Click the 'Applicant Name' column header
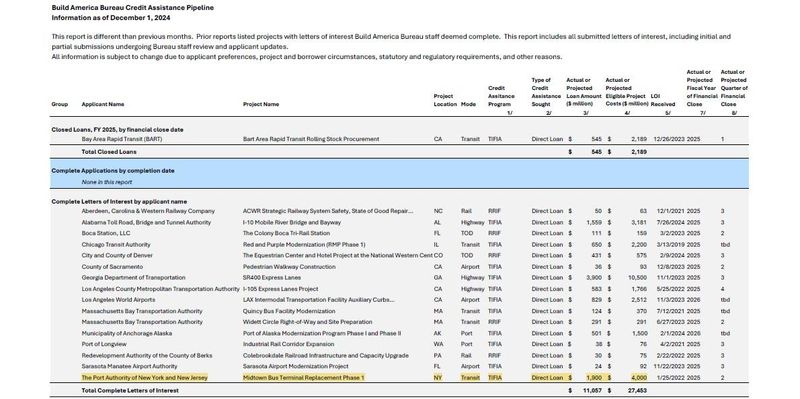800x399 pixels. pyautogui.click(x=103, y=104)
